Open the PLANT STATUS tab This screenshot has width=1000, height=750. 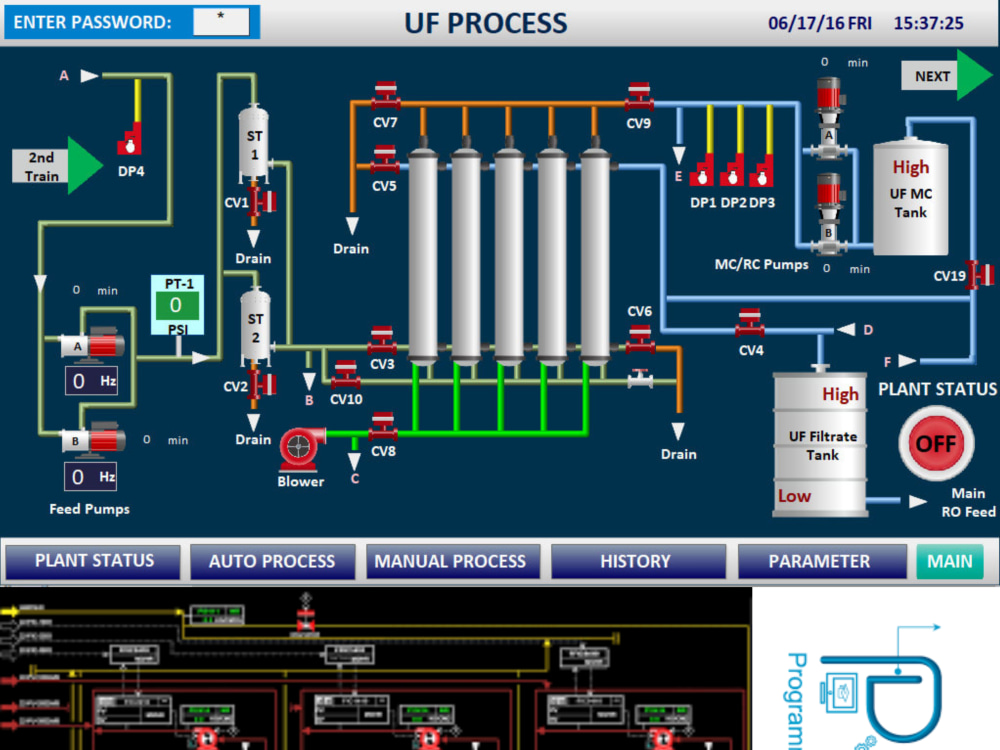[x=94, y=561]
